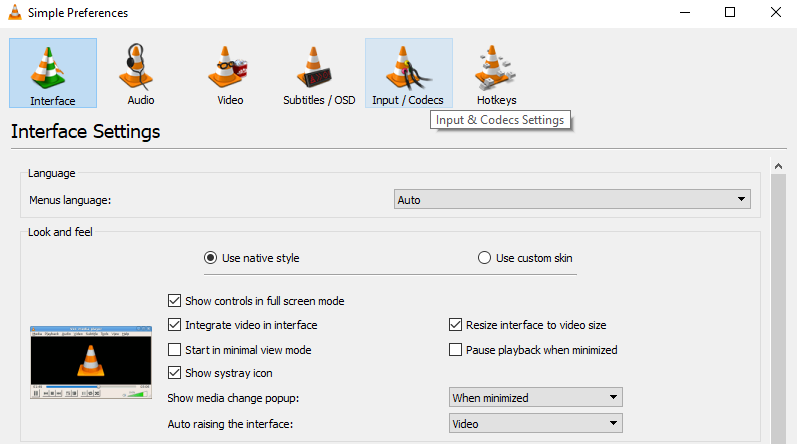Close the Simple Preferences window
The height and width of the screenshot is (444, 797).
(775, 12)
